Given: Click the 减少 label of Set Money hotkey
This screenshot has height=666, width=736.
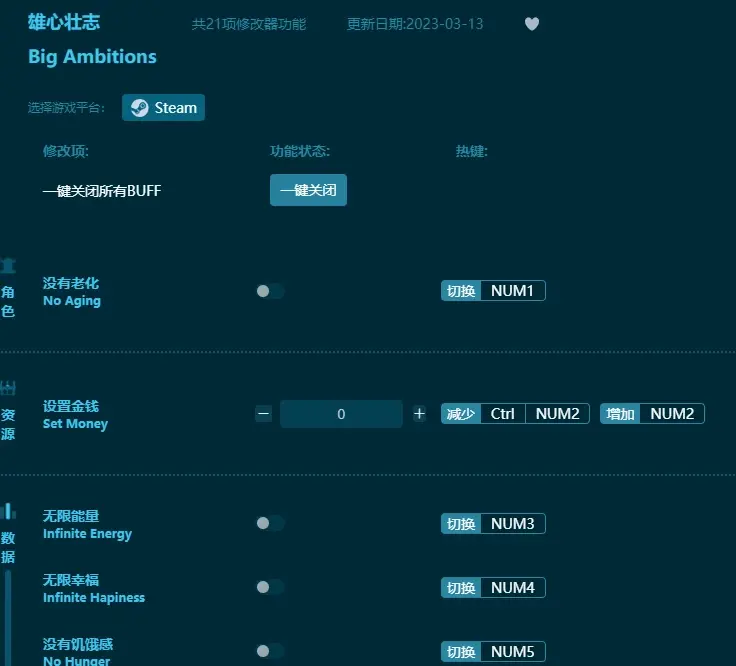Looking at the screenshot, I should pos(461,413).
